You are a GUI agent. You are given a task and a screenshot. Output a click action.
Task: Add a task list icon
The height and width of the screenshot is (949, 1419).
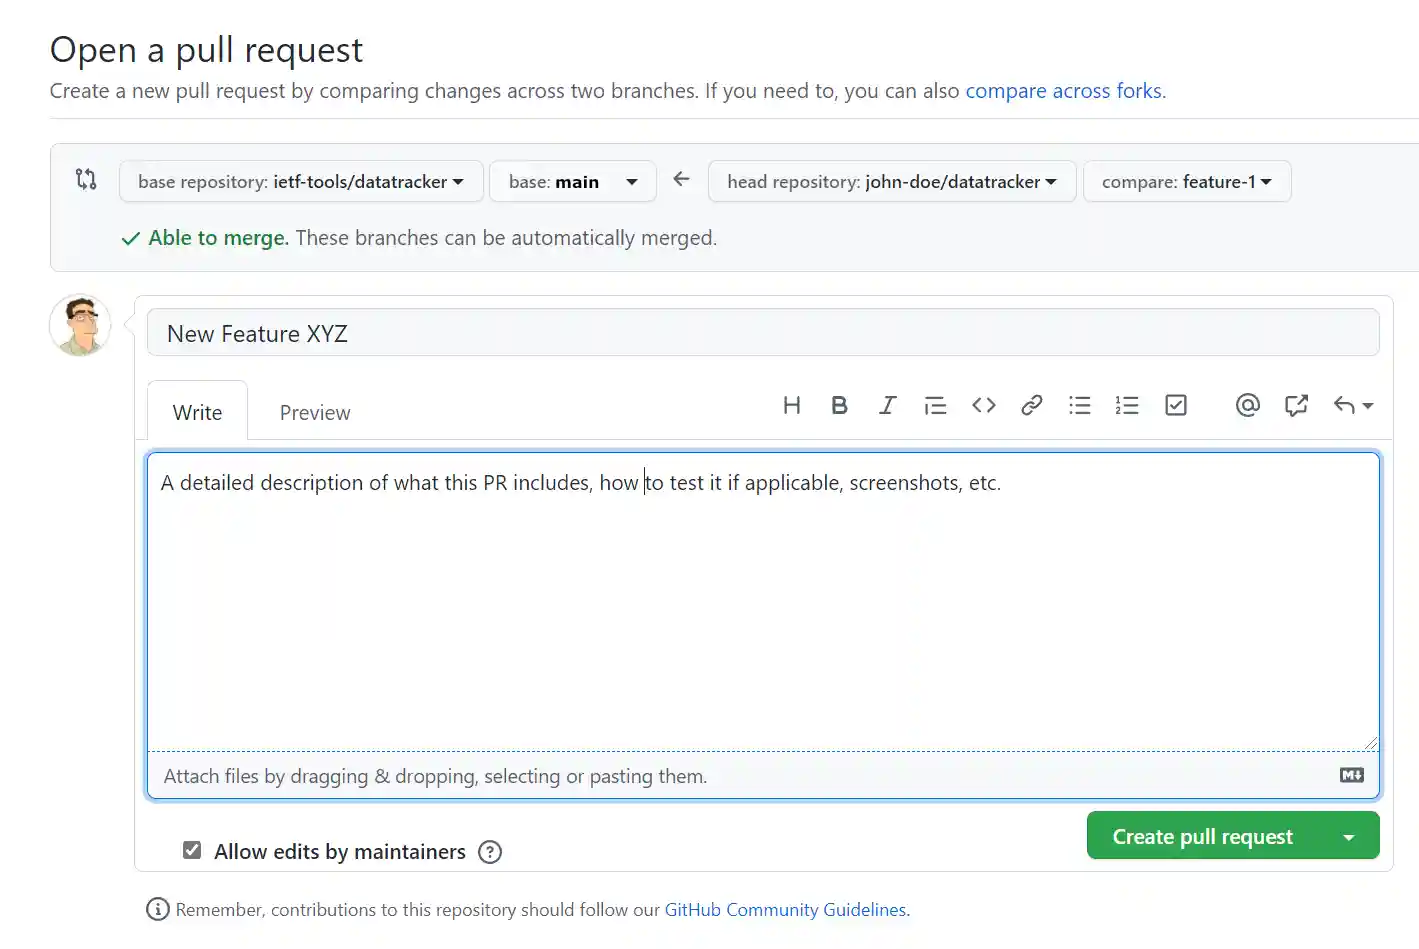tap(1176, 405)
